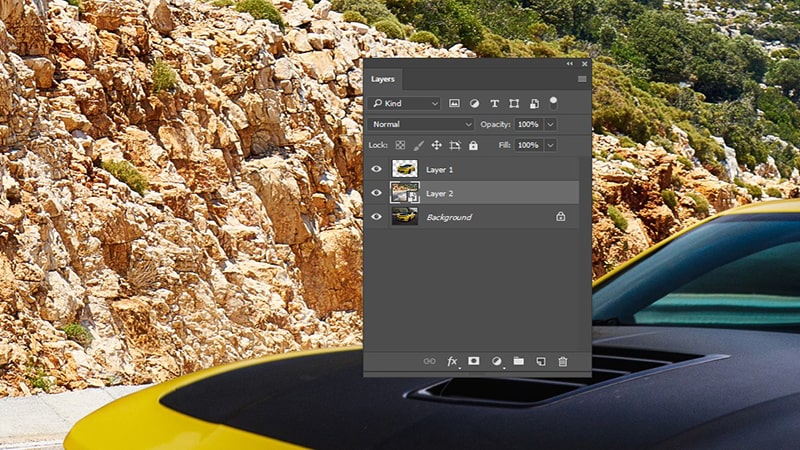Hide Layer 2 with its eye icon
The image size is (800, 450).
(x=377, y=193)
